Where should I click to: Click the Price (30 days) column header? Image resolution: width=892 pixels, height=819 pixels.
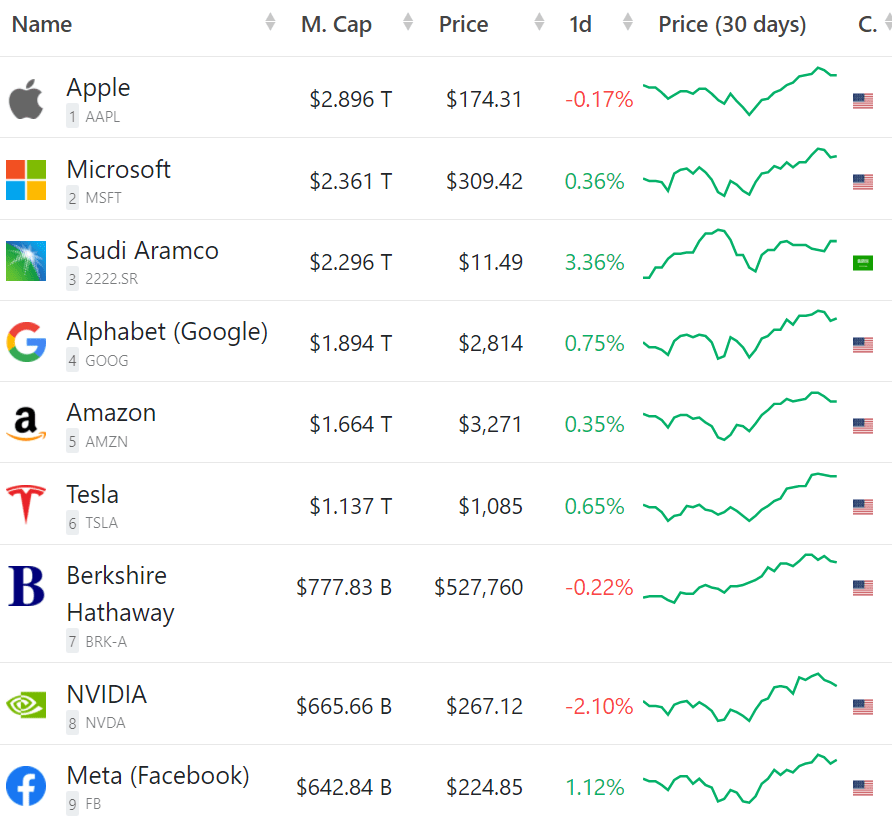pos(732,25)
